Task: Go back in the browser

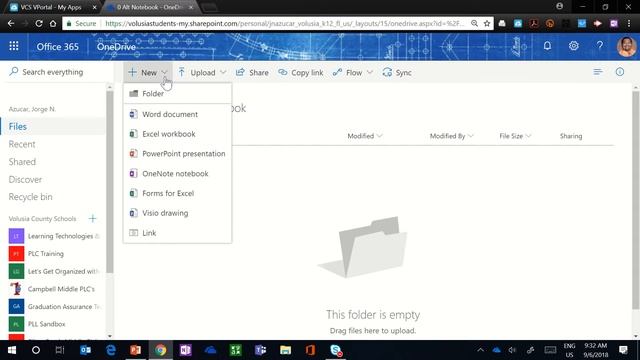Action: [11, 23]
